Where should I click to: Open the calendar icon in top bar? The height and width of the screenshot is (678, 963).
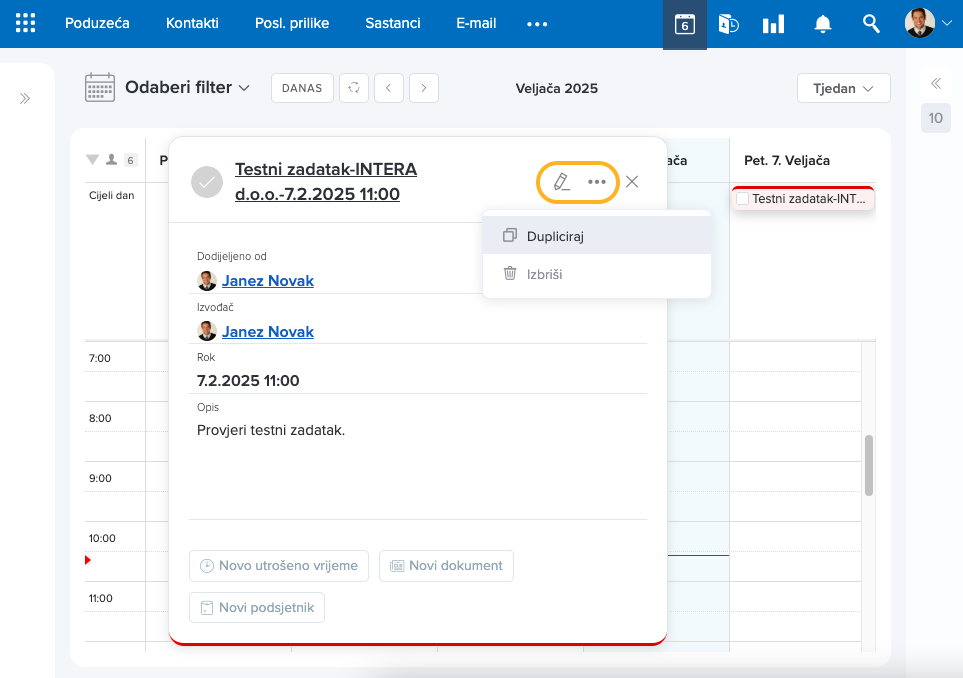(684, 24)
